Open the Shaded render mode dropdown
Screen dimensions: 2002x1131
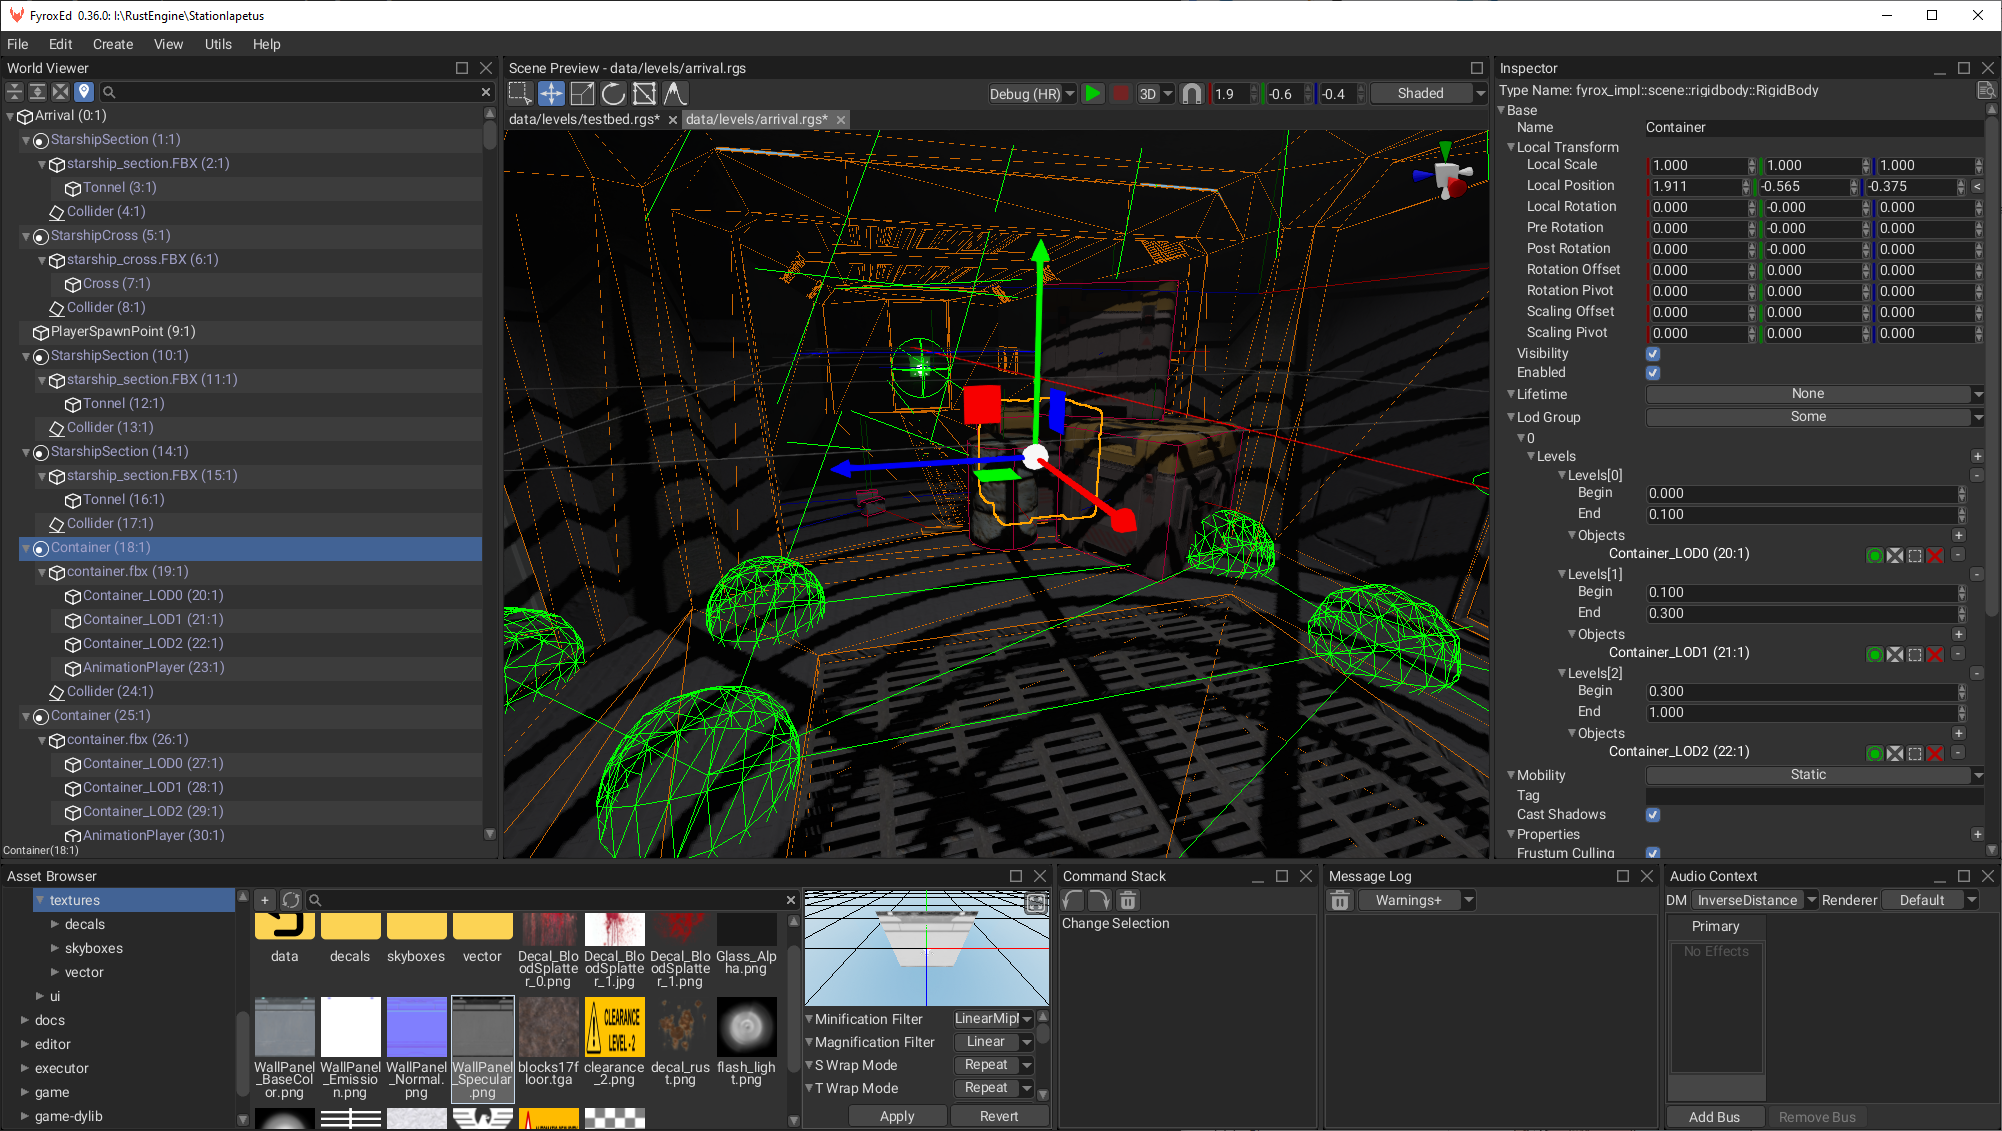tap(1428, 94)
